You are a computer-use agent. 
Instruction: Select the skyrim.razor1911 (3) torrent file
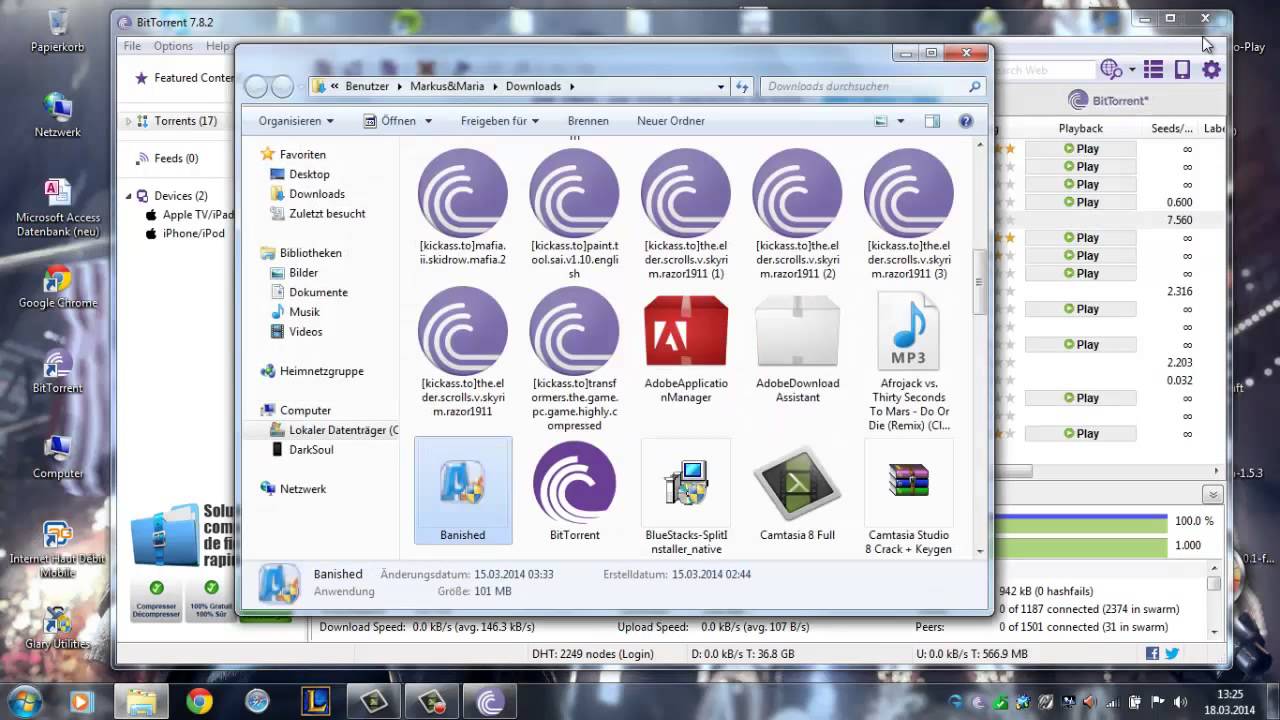(x=909, y=214)
